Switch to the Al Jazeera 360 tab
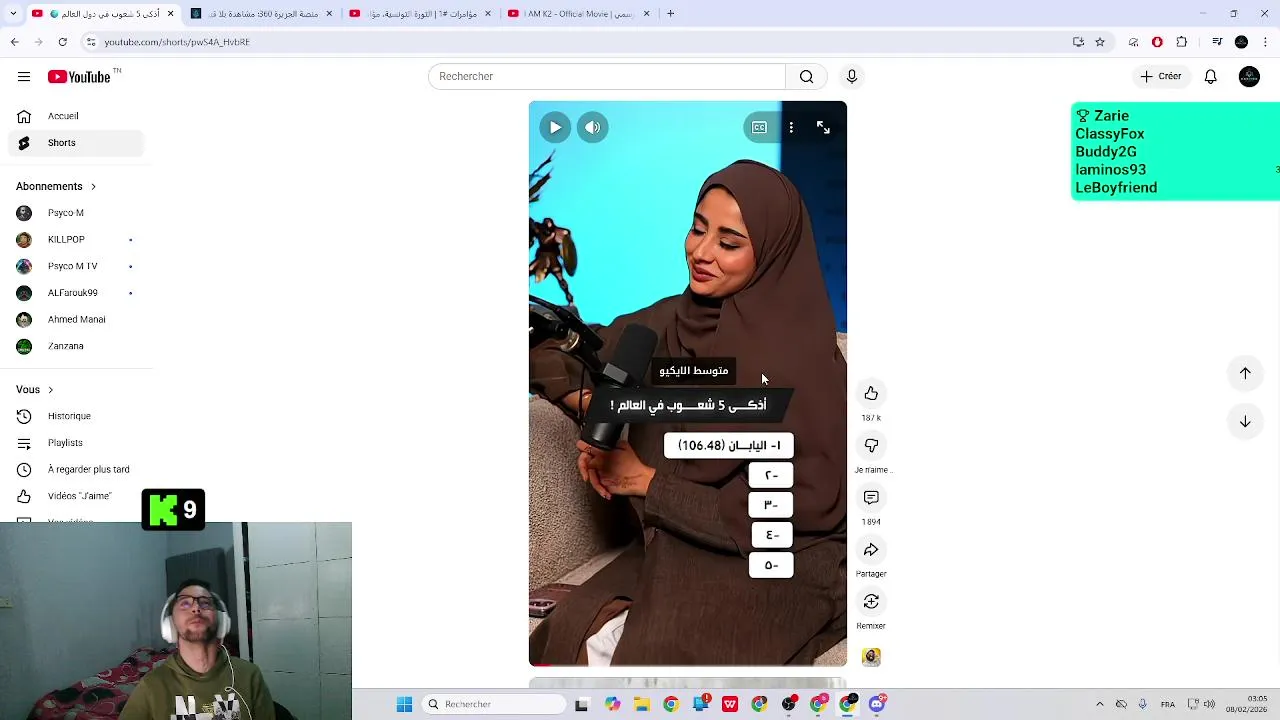 tap(262, 13)
